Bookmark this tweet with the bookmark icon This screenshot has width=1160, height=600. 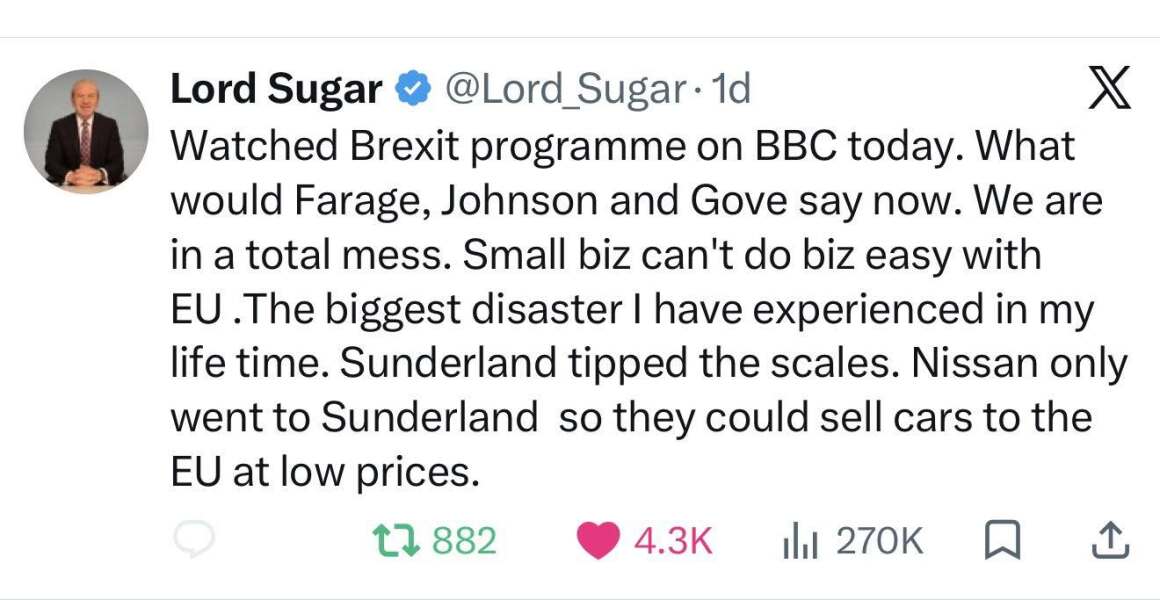click(1002, 542)
